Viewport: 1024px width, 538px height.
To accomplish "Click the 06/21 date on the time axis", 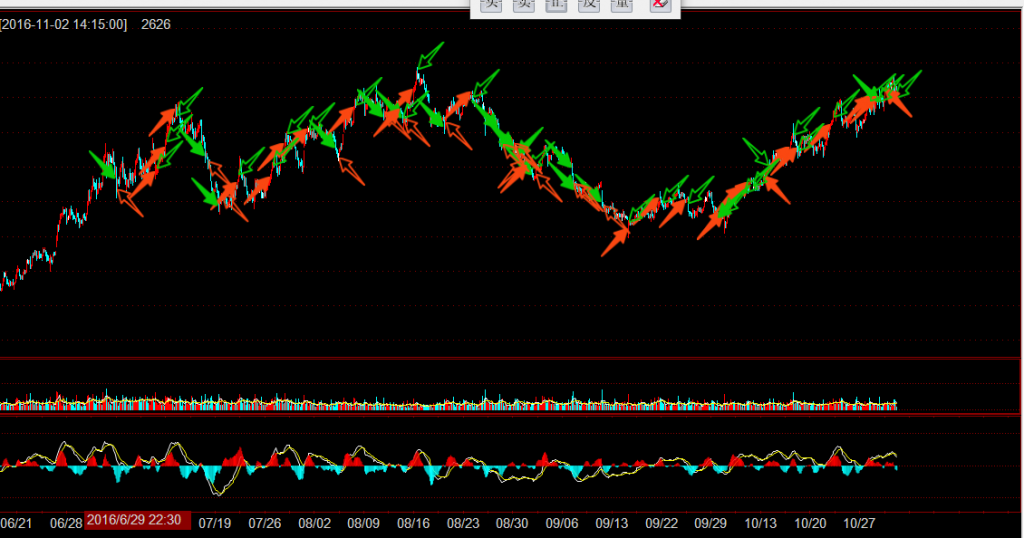I will click(17, 523).
